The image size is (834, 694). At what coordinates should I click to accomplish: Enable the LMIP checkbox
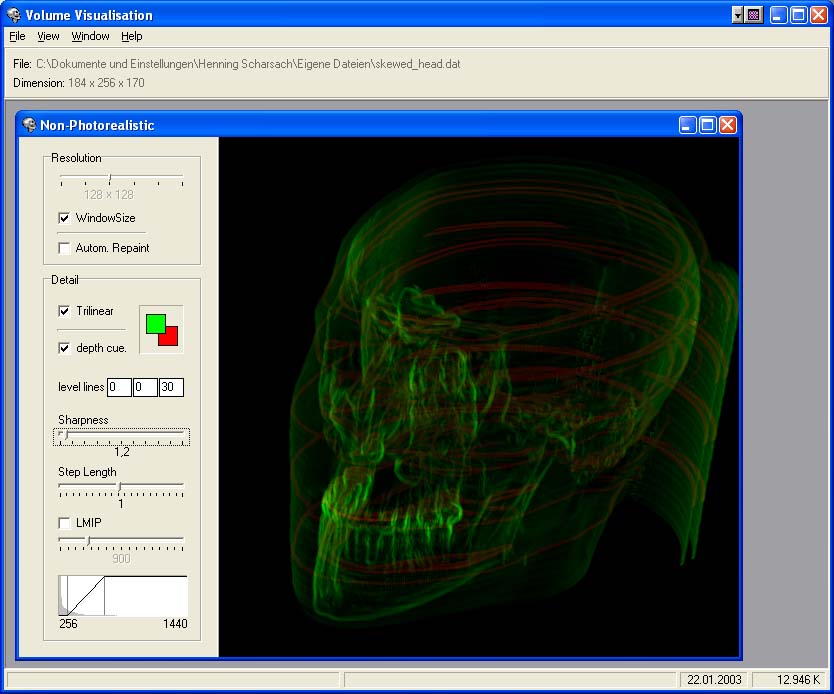(65, 523)
